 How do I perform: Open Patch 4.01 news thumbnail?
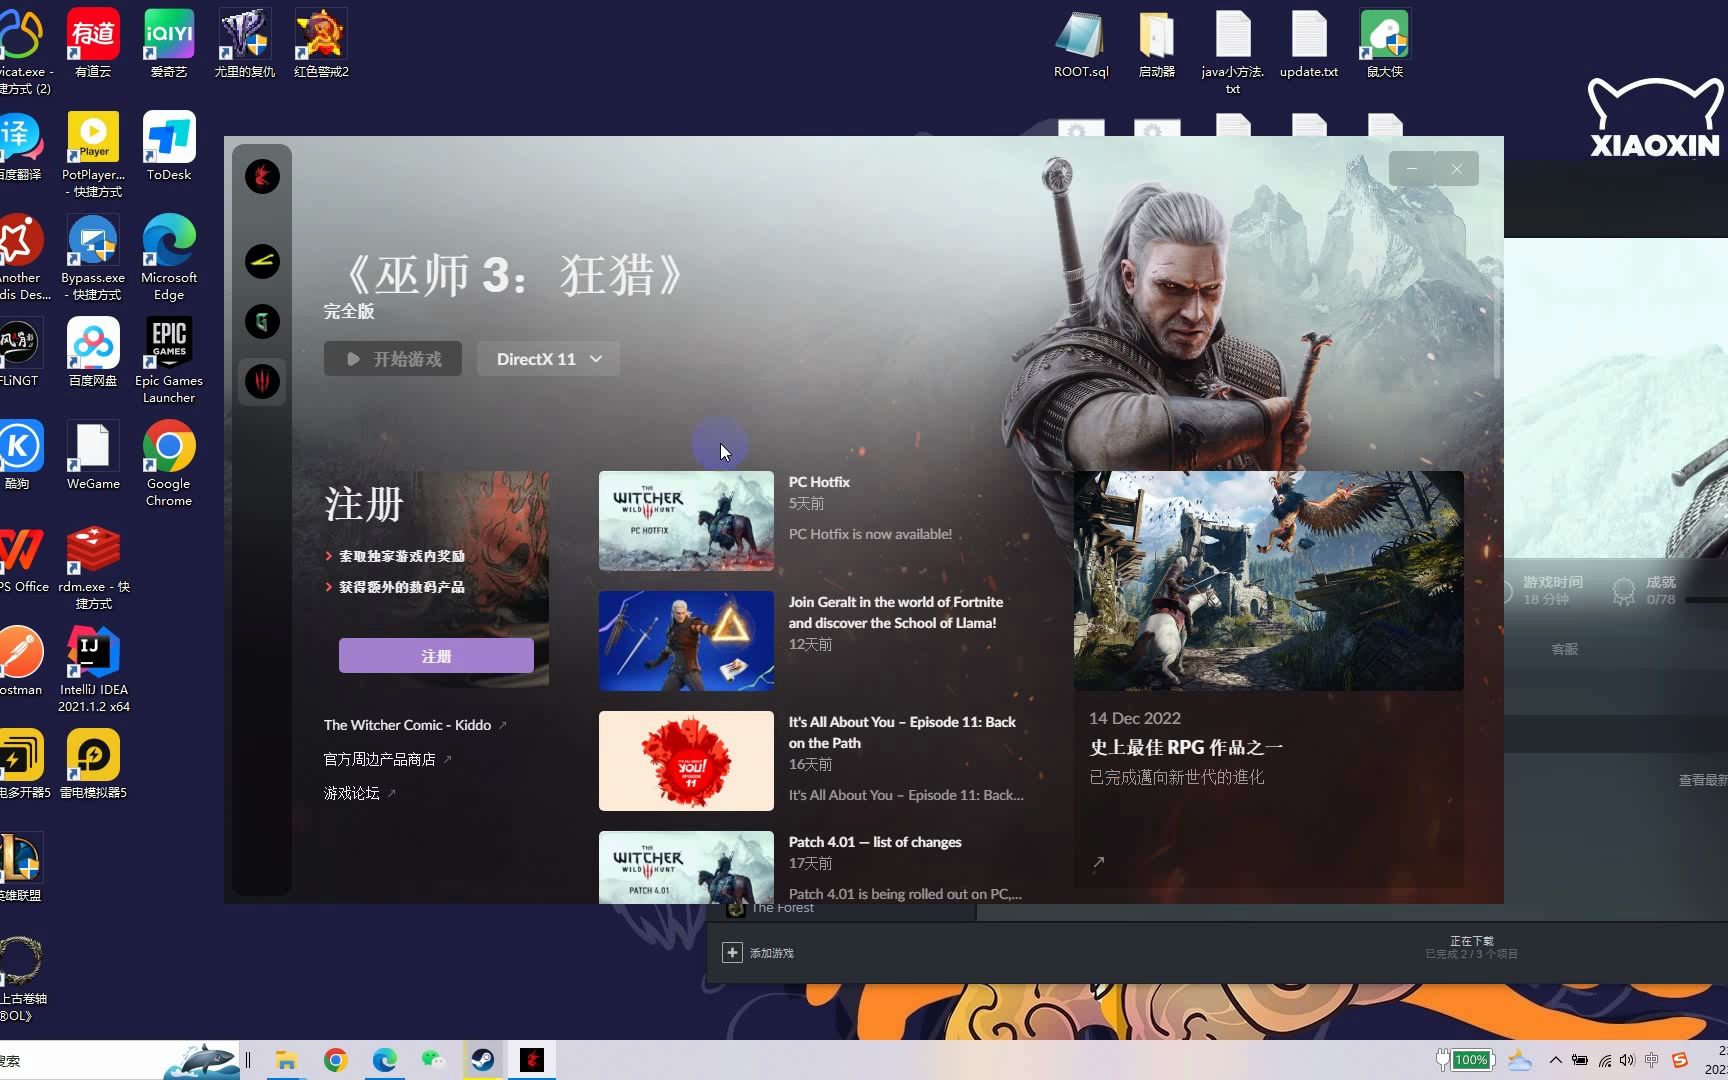(686, 867)
